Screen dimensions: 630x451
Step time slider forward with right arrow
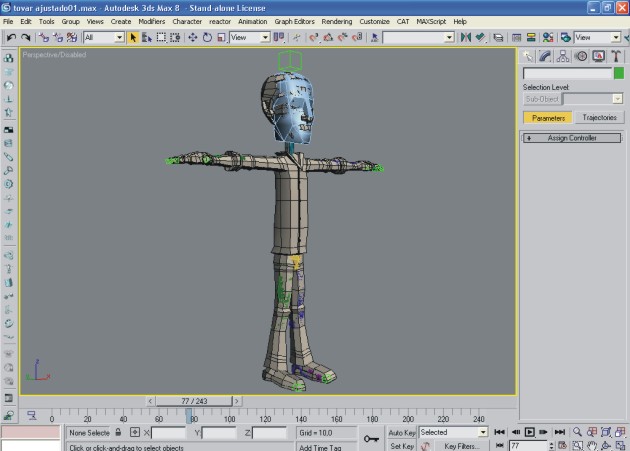[x=237, y=401]
